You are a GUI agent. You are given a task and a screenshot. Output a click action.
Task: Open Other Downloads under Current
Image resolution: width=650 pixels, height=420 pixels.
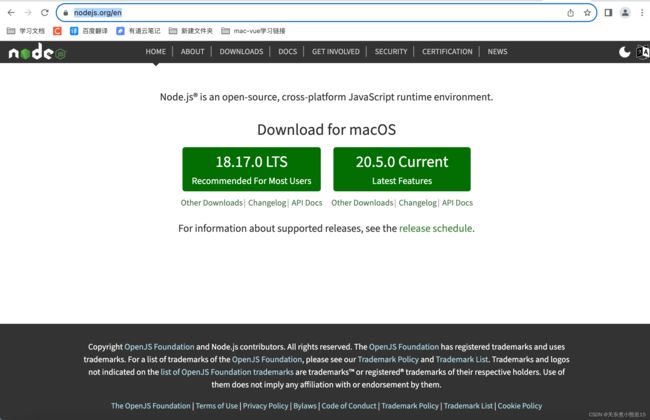[x=362, y=203]
